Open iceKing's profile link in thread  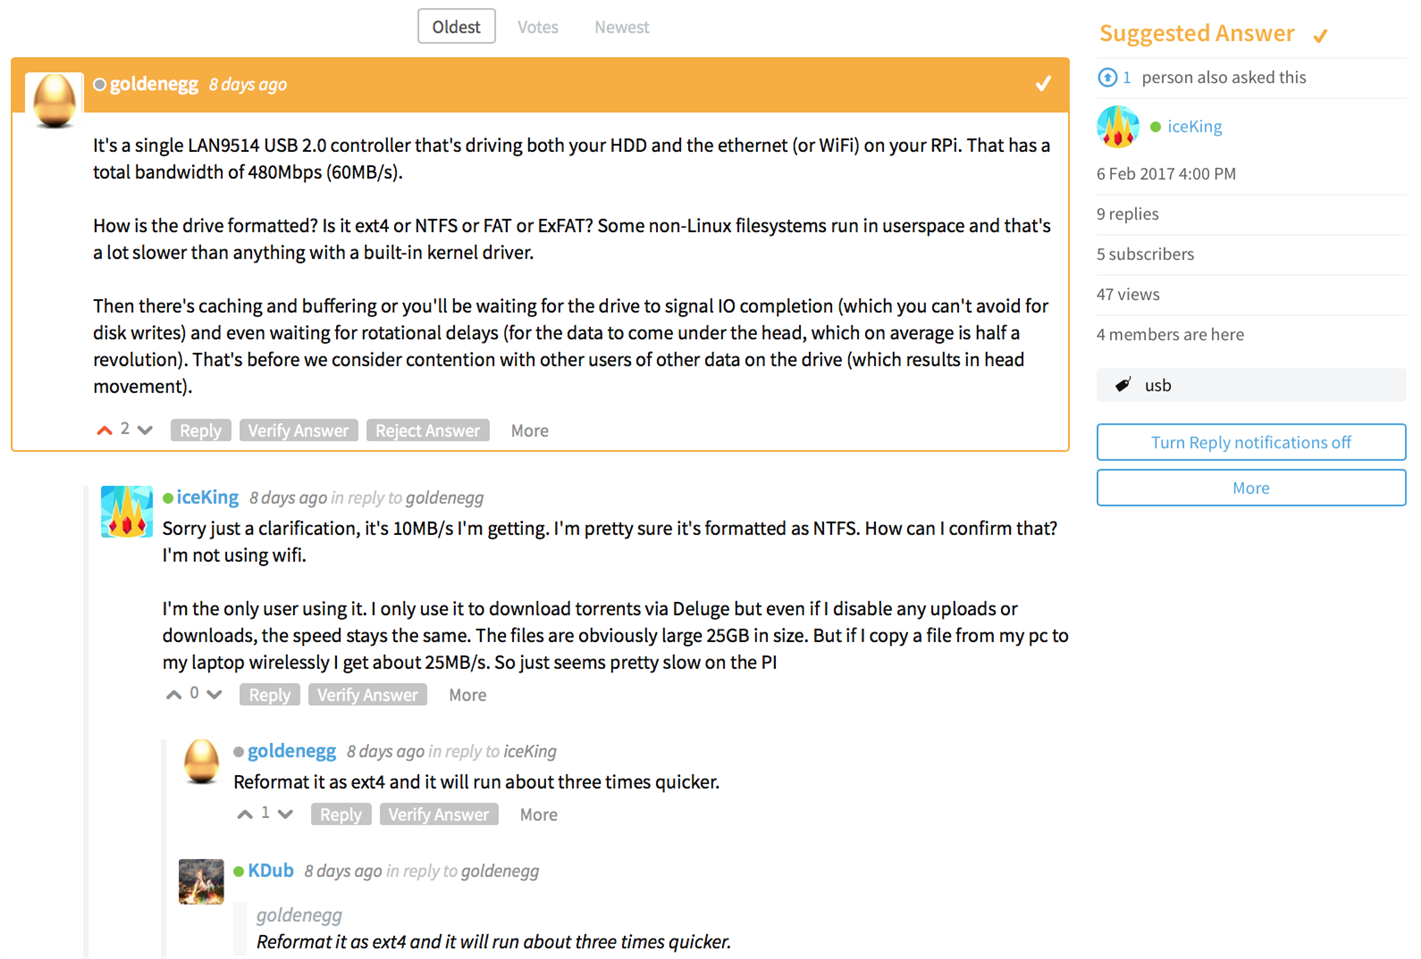tap(208, 497)
